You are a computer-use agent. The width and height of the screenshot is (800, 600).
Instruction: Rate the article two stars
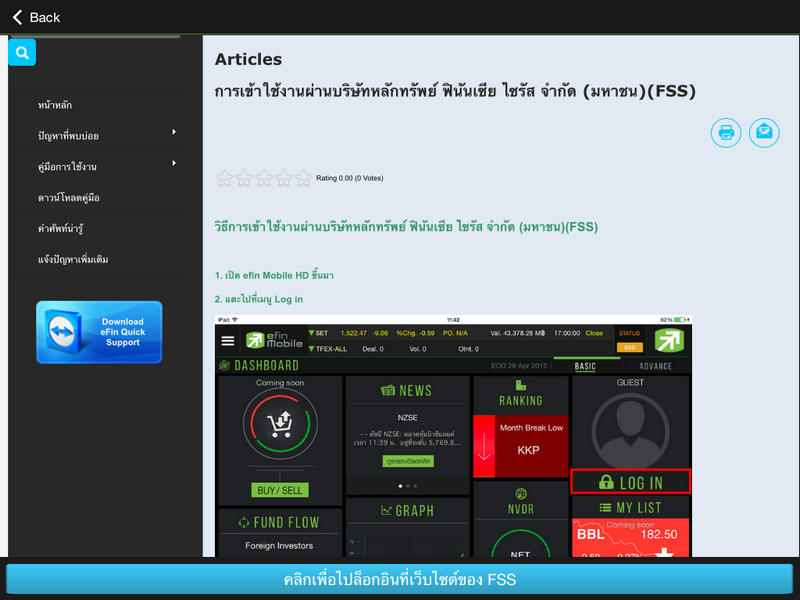point(244,178)
